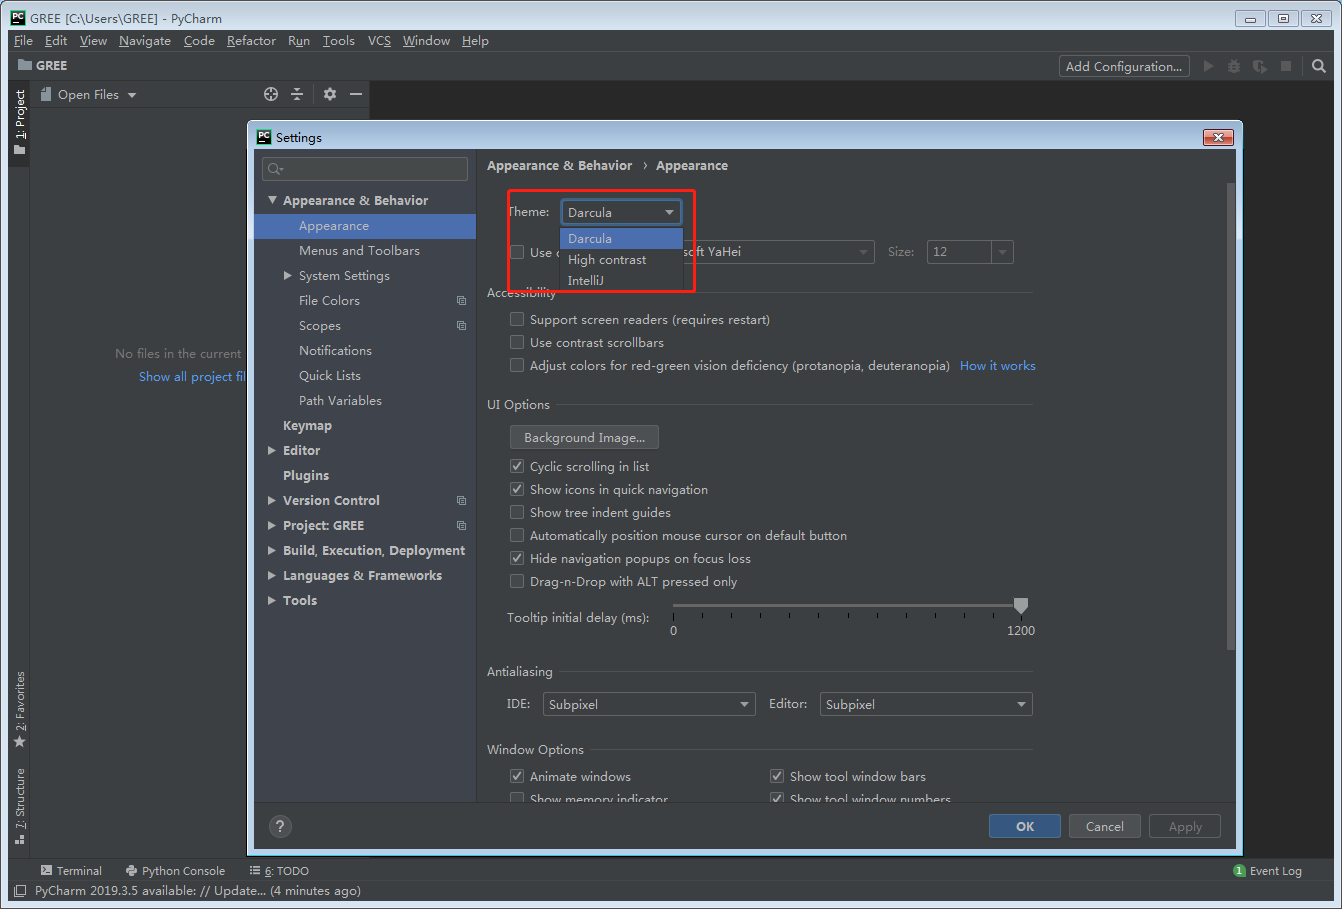Click the Run triangle icon in toolbar
The image size is (1342, 909).
pos(1208,66)
